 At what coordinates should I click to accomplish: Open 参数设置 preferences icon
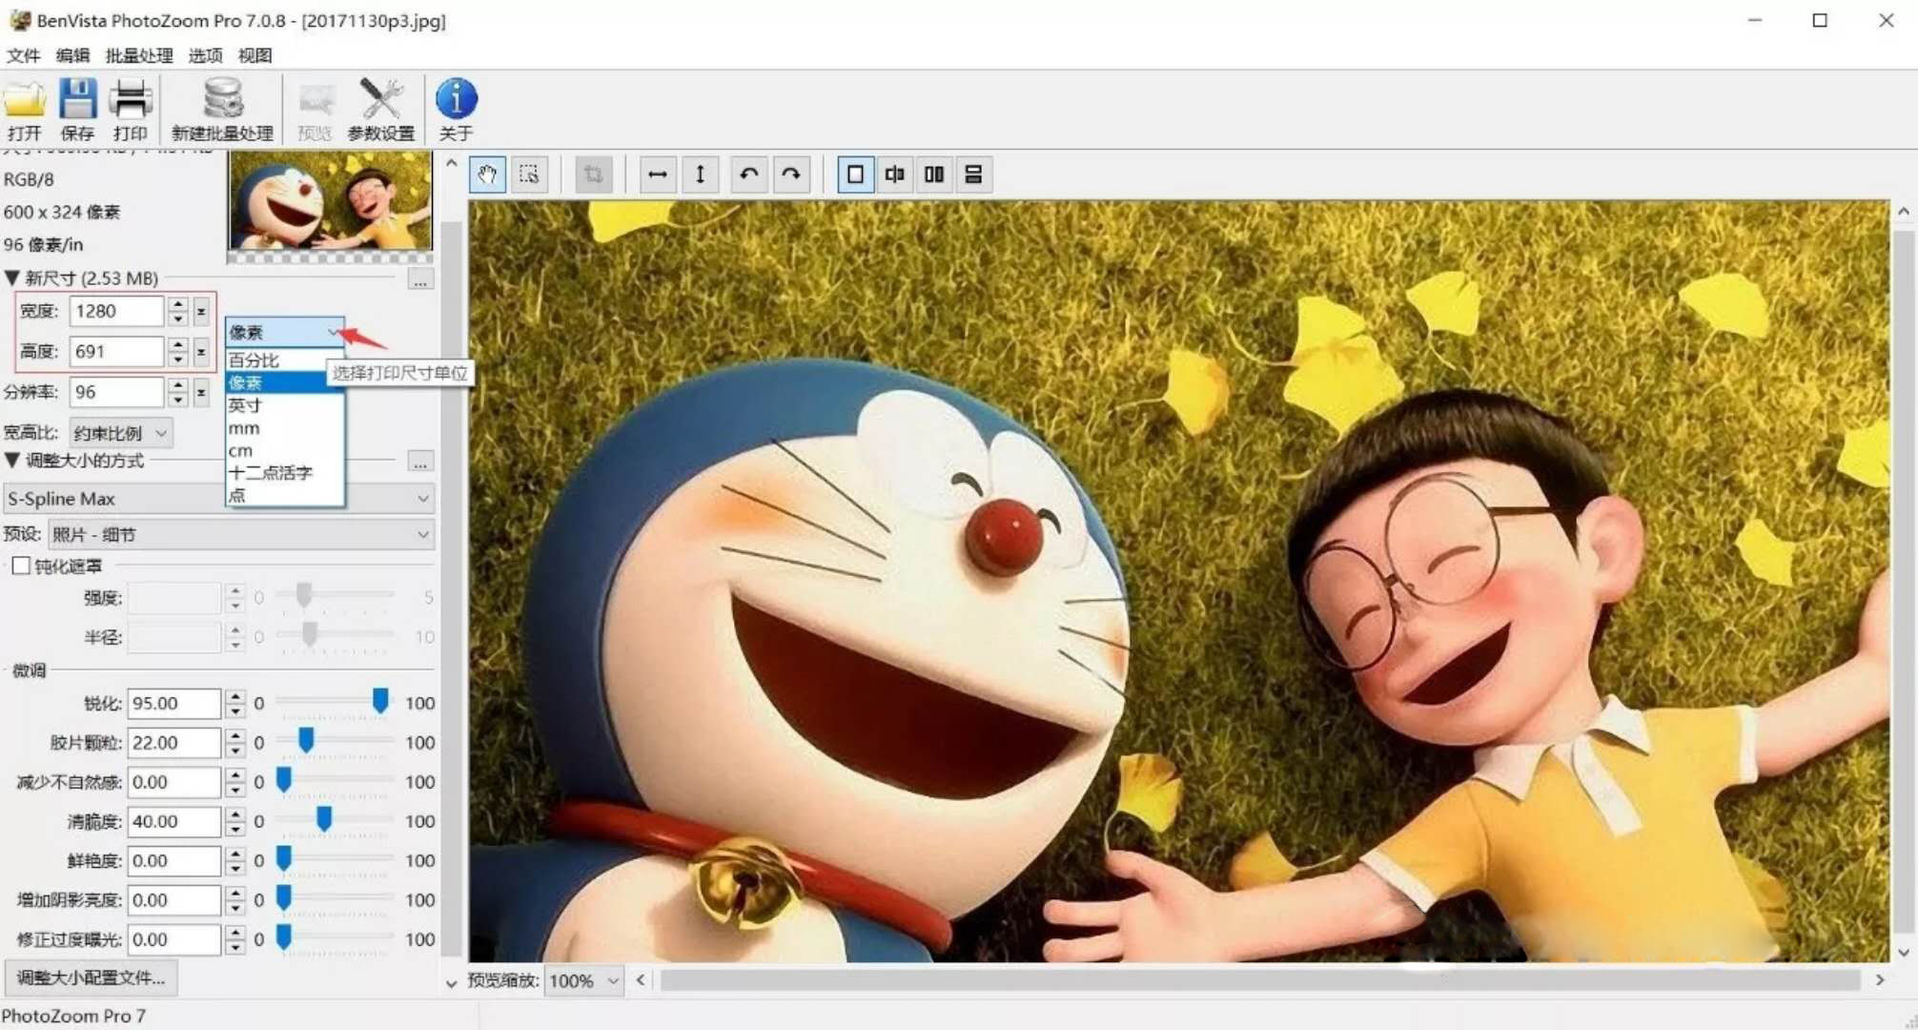pyautogui.click(x=380, y=108)
